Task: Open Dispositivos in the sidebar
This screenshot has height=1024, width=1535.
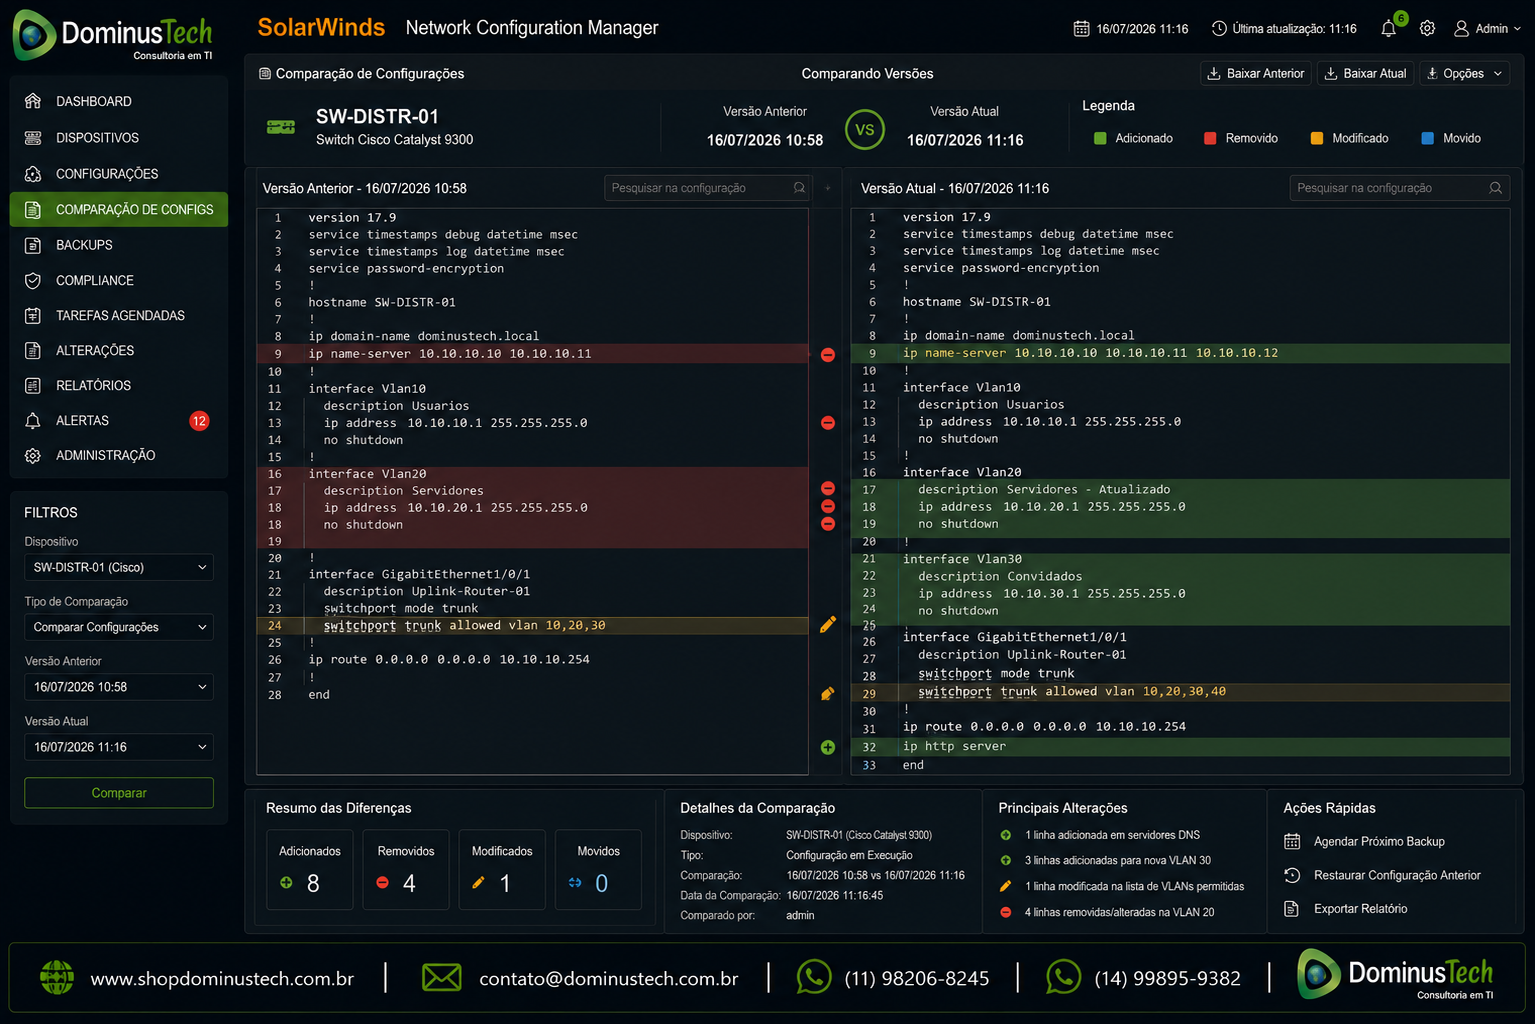Action: point(119,138)
